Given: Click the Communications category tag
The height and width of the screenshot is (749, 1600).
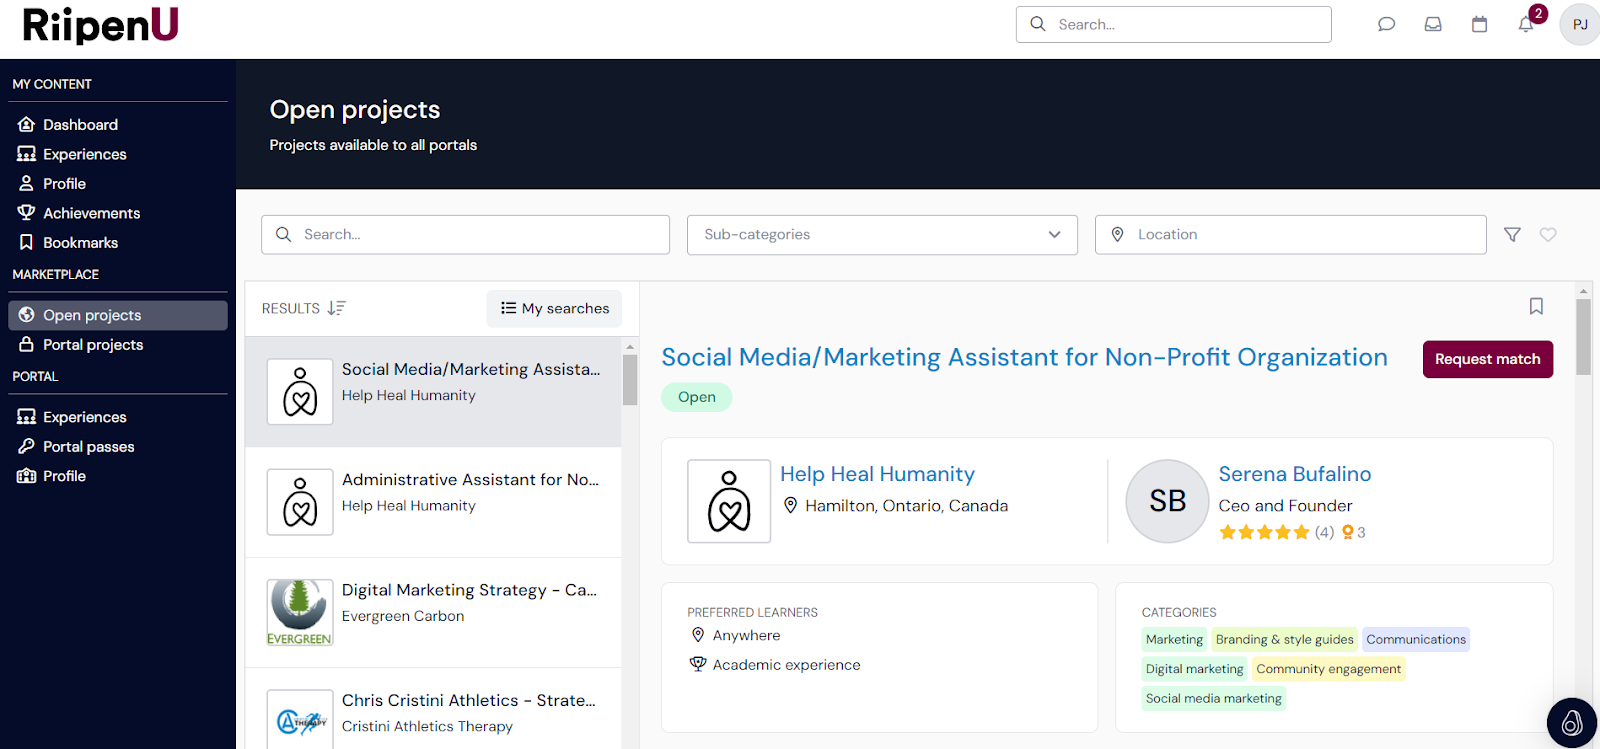Looking at the screenshot, I should click(x=1416, y=640).
